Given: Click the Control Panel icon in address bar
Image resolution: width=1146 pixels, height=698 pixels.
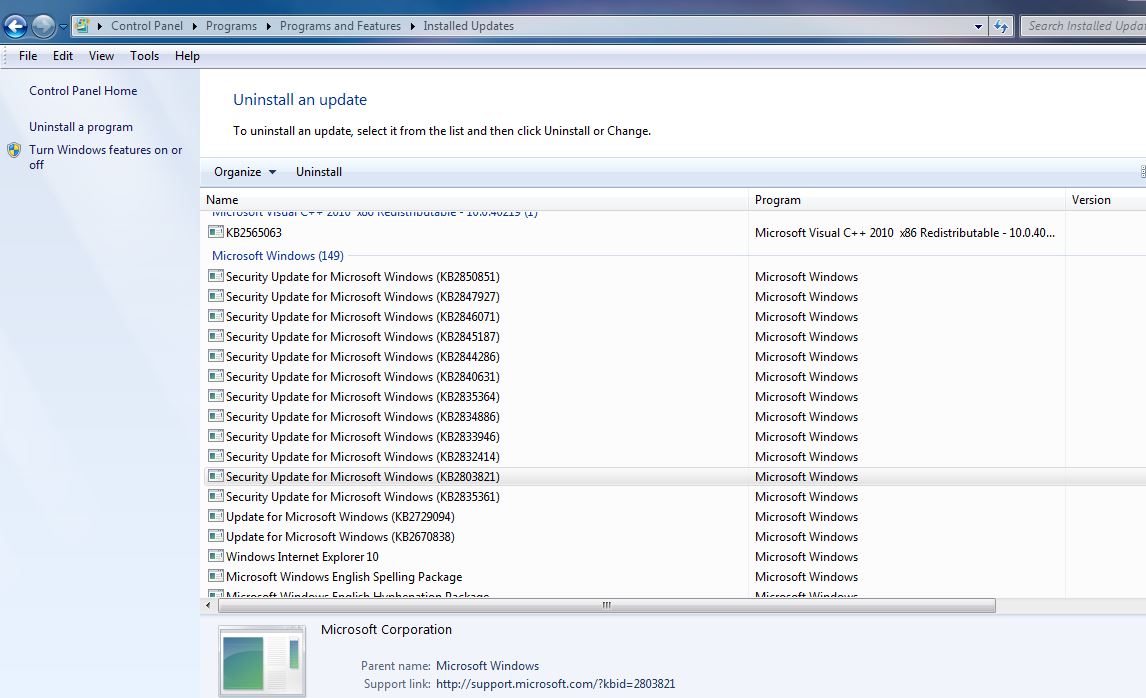Looking at the screenshot, I should click(82, 26).
